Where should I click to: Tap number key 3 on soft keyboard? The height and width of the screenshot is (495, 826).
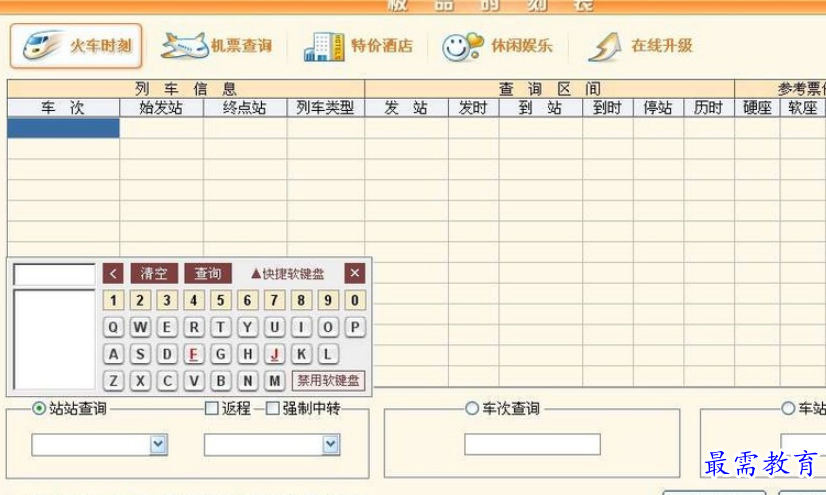166,300
